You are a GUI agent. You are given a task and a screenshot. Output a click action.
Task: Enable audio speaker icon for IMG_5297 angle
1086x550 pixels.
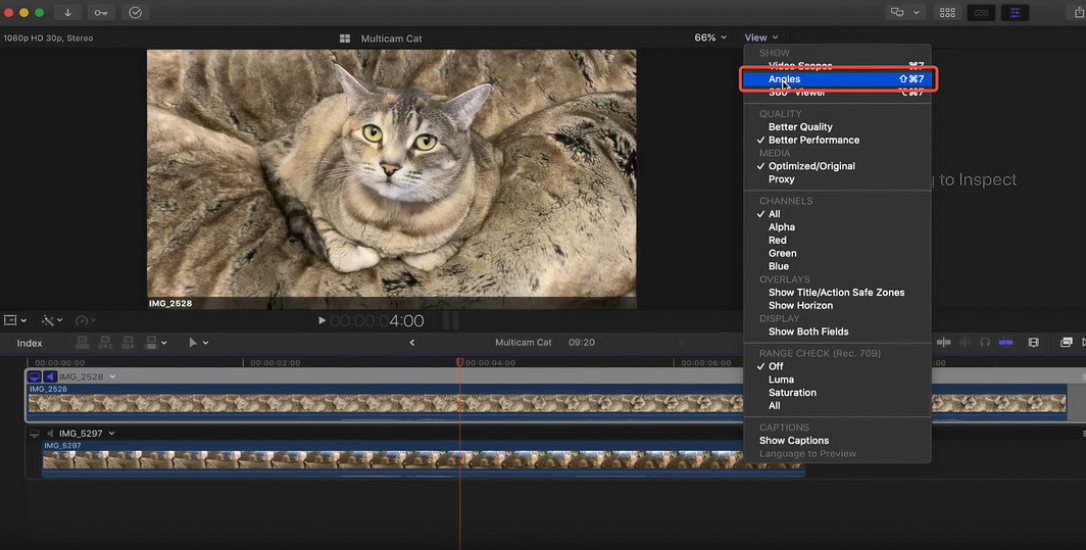click(x=50, y=433)
